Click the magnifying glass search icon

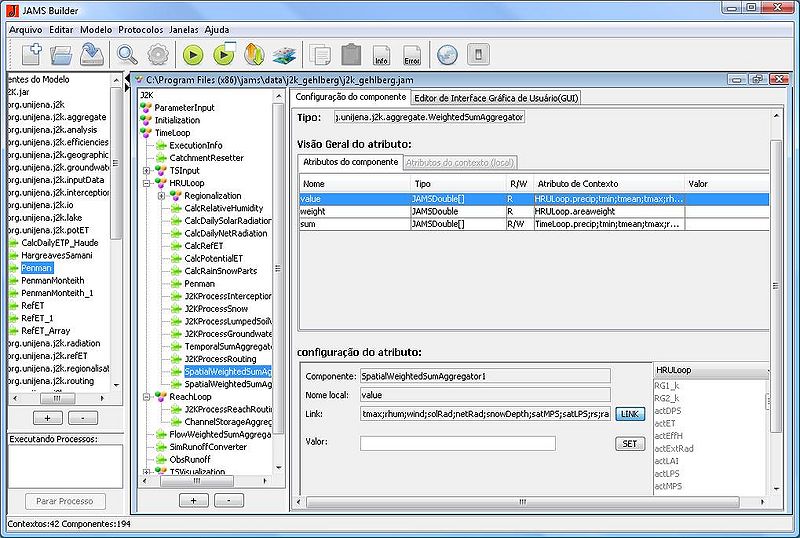tap(128, 54)
